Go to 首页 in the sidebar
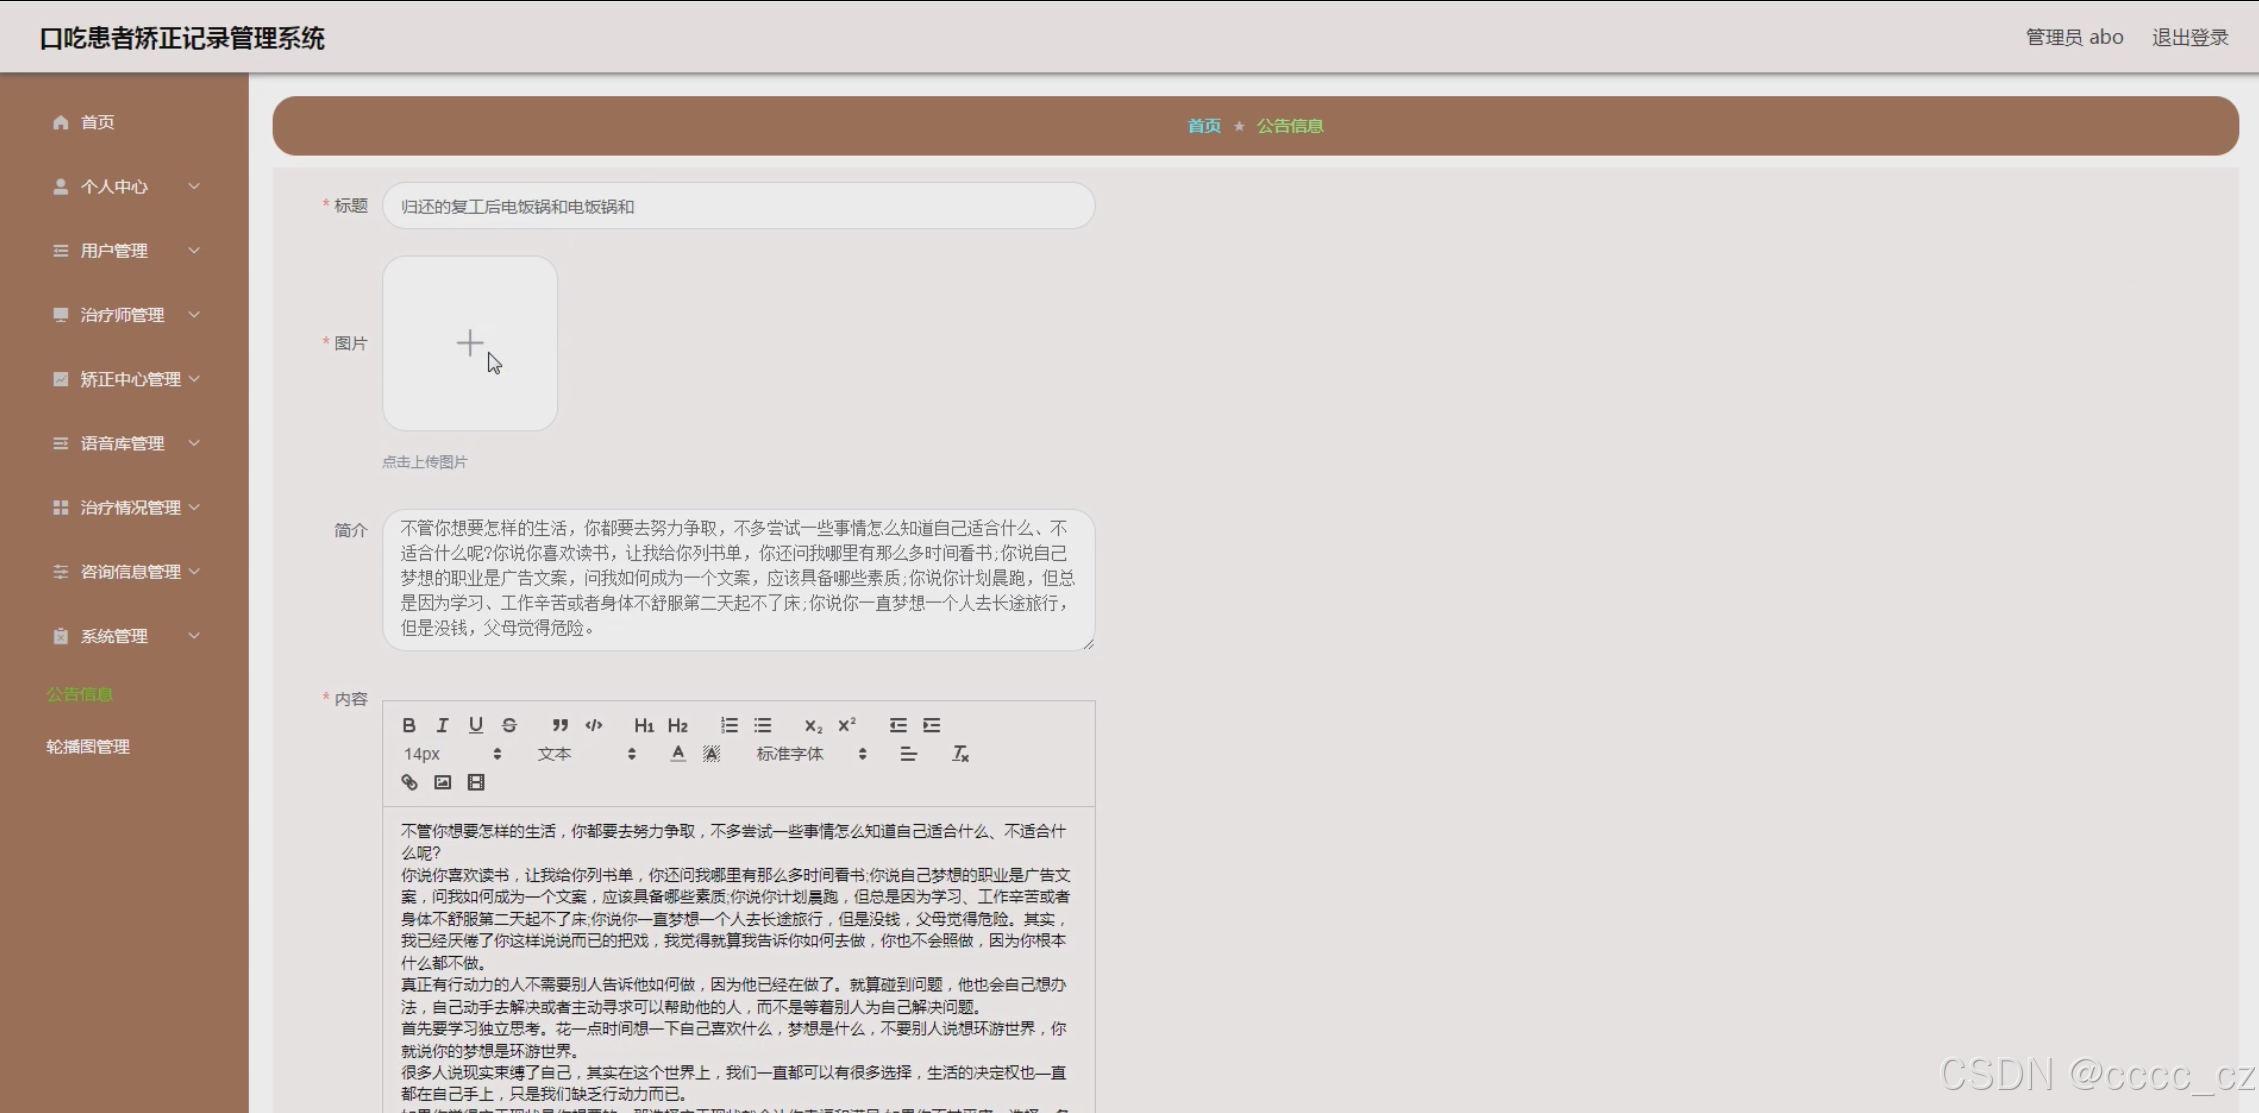This screenshot has width=2259, height=1113. pyautogui.click(x=97, y=122)
